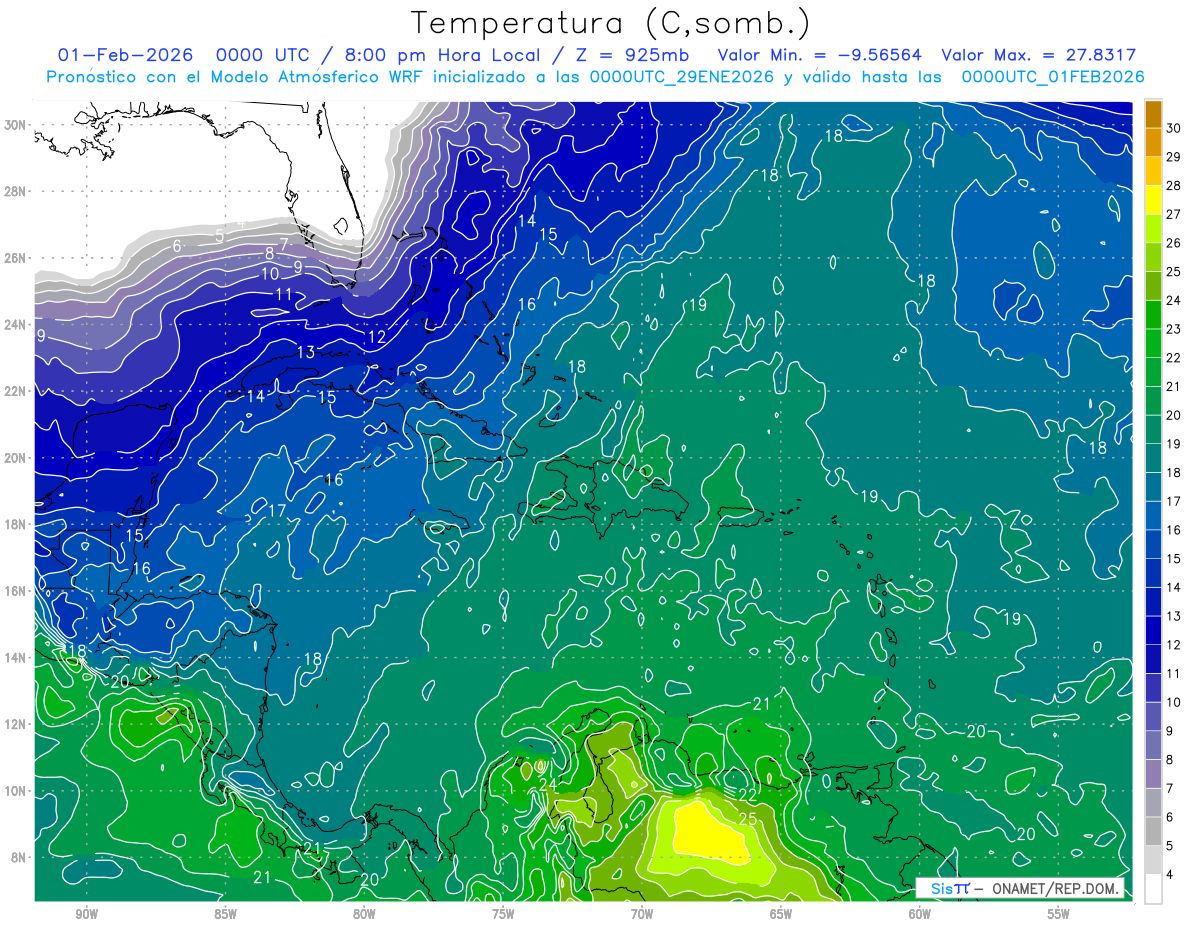The width and height of the screenshot is (1200, 927).
Task: Click the white swatch below scale value 4
Action: [1153, 889]
